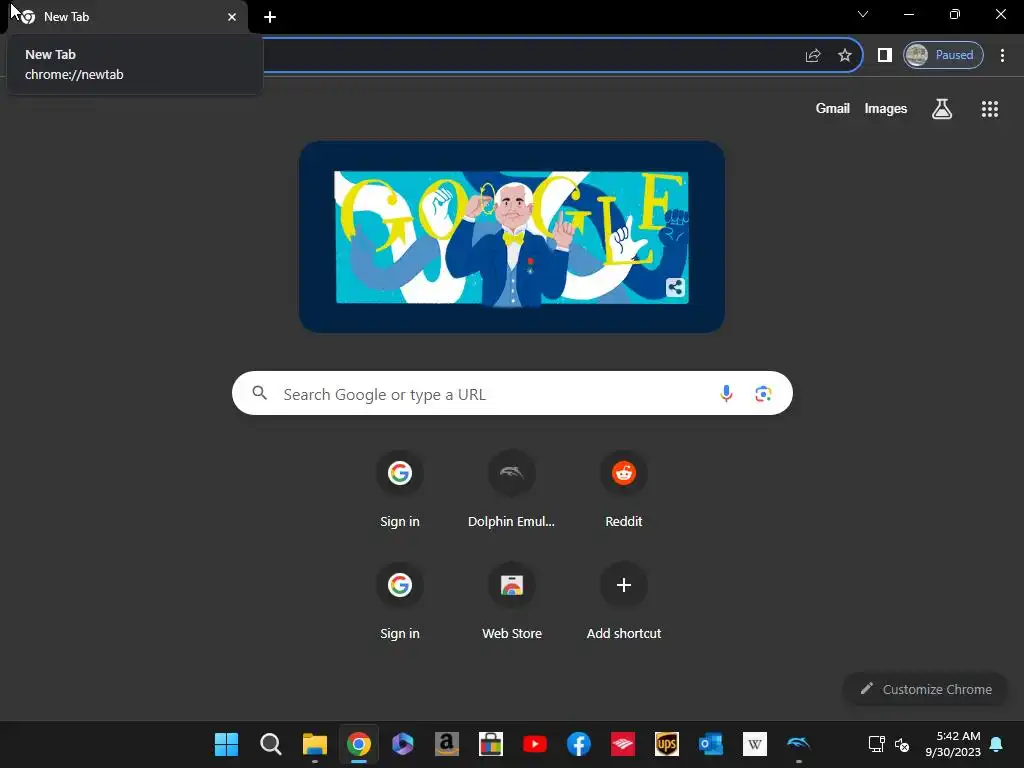This screenshot has height=768, width=1024.
Task: Open File Explorer from taskbar
Action: [315, 744]
